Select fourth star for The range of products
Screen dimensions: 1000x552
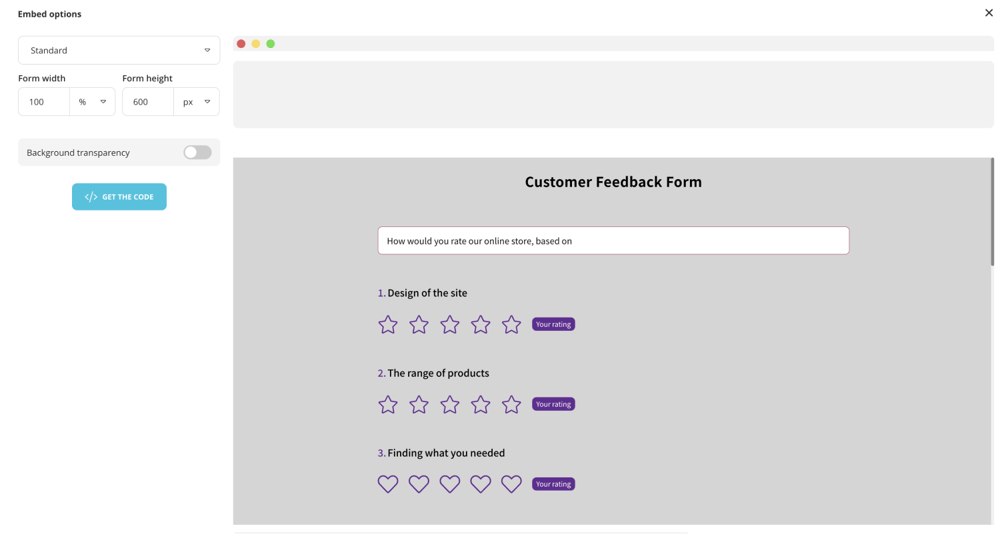481,404
